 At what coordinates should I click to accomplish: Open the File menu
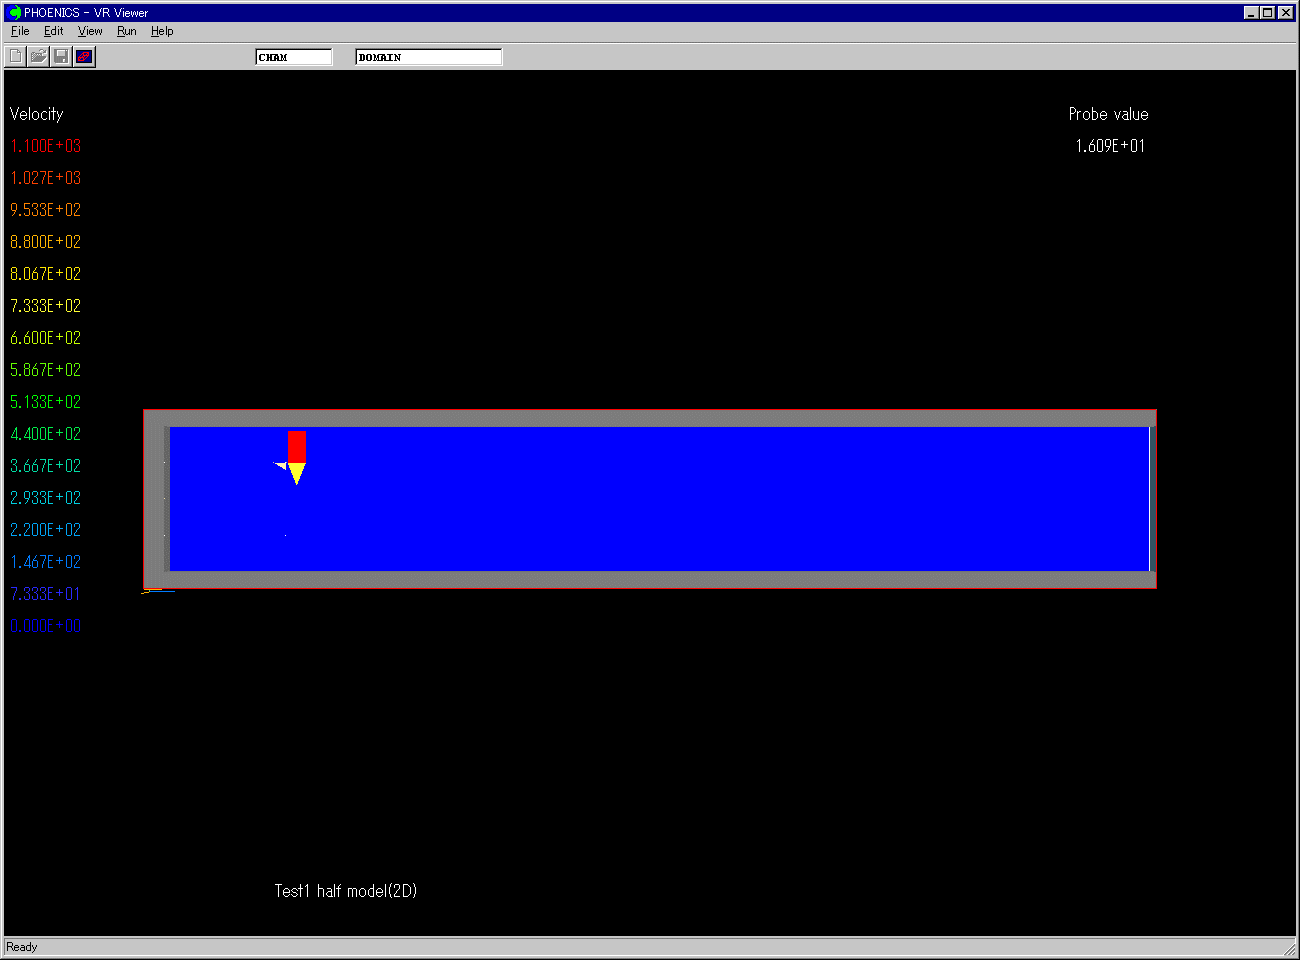tap(20, 31)
